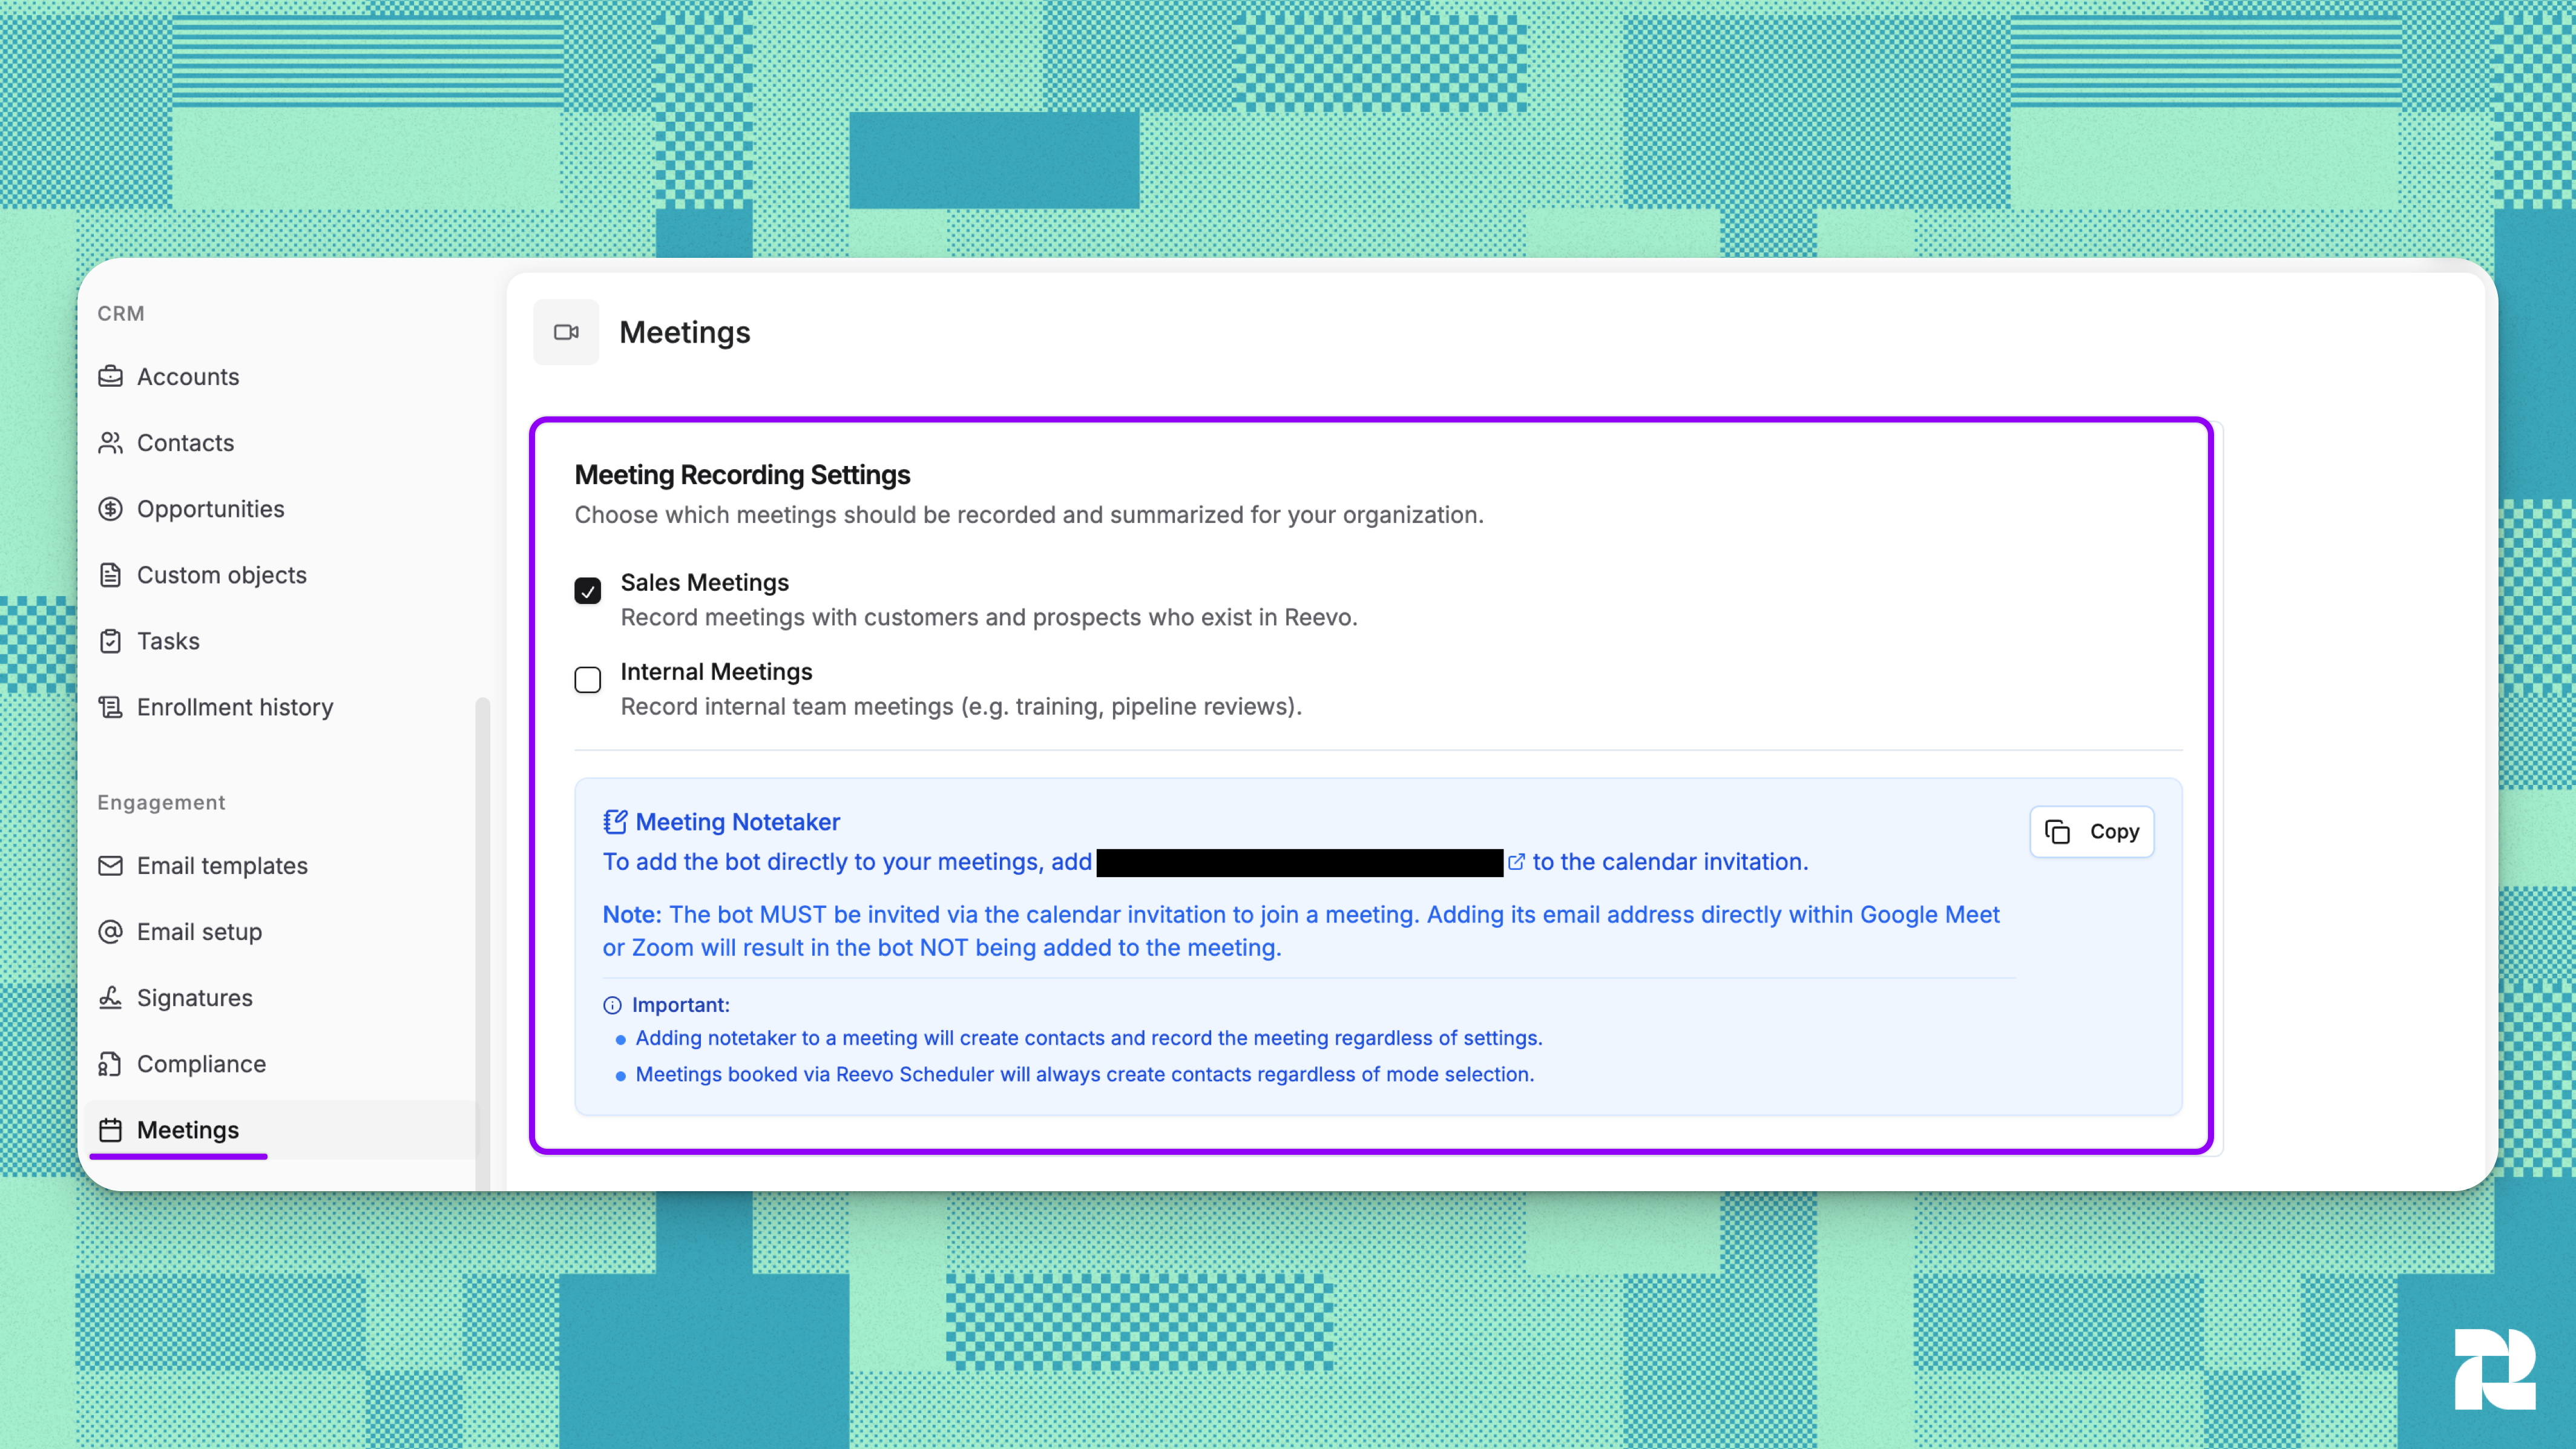This screenshot has width=2576, height=1449.
Task: Click the Email templates envelope icon
Action: (110, 866)
